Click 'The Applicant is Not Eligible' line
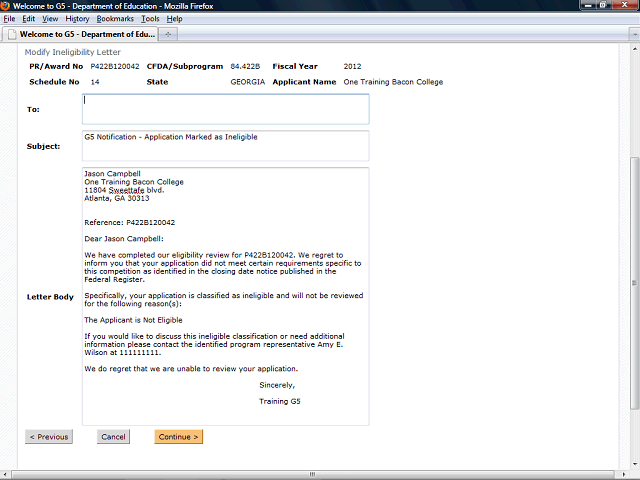Viewport: 640px width, 480px height. pyautogui.click(x=133, y=320)
